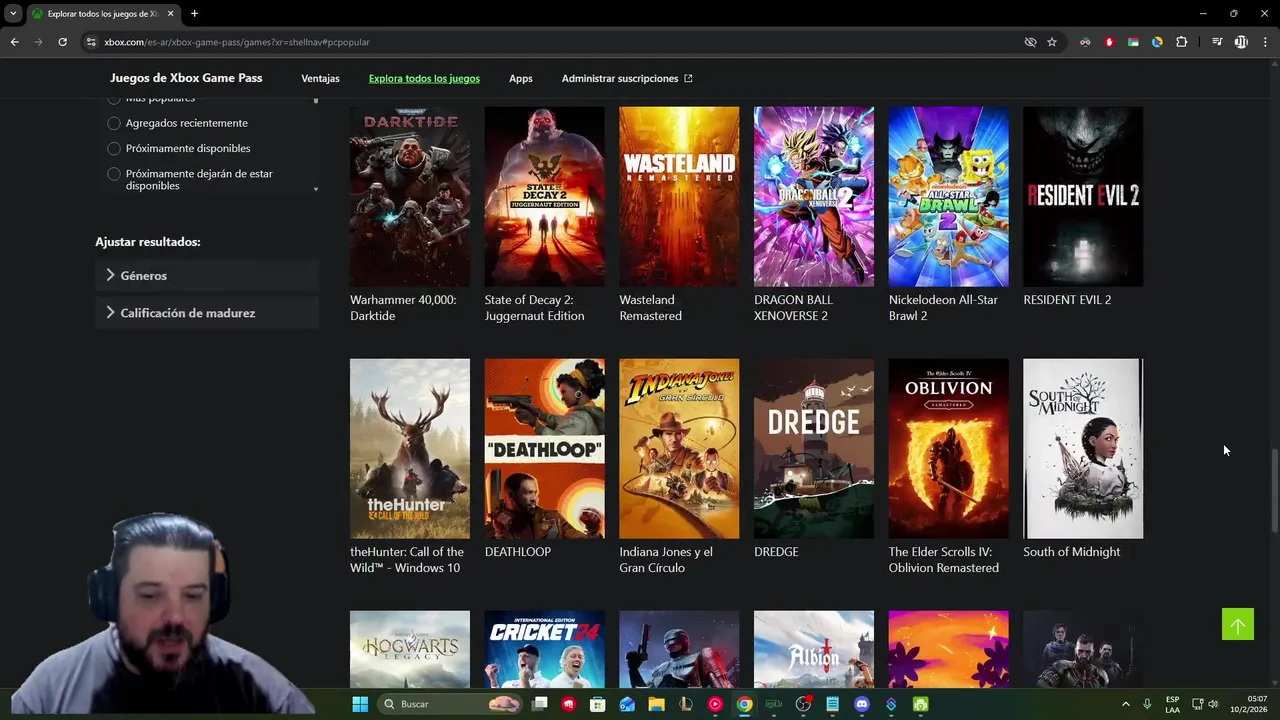Screen dimensions: 1280x720
Task: Click the DREDGE title text link
Action: [776, 552]
